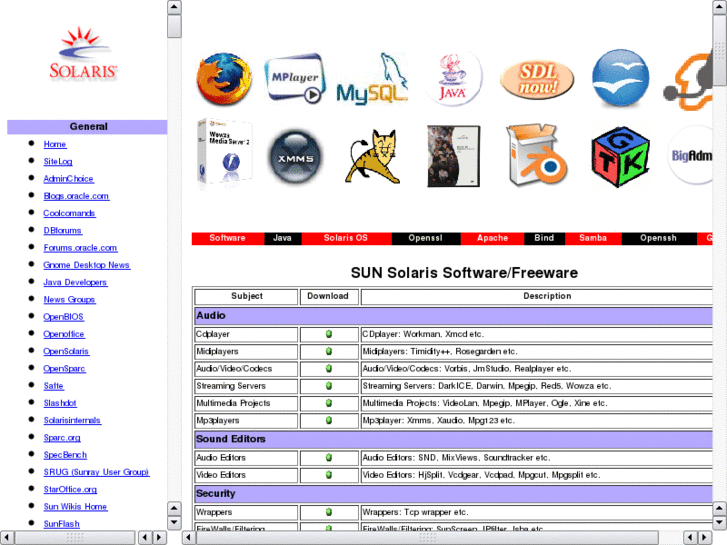Click the sidebar scroll-up arrow

pos(174,7)
